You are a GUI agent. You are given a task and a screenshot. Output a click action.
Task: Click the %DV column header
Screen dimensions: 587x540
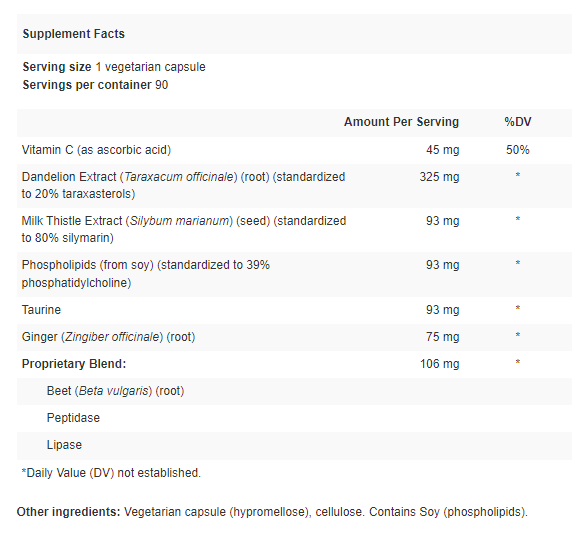518,122
